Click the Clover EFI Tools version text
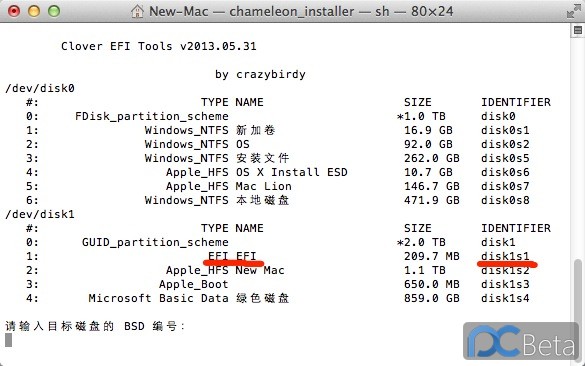585x366 pixels. point(159,46)
